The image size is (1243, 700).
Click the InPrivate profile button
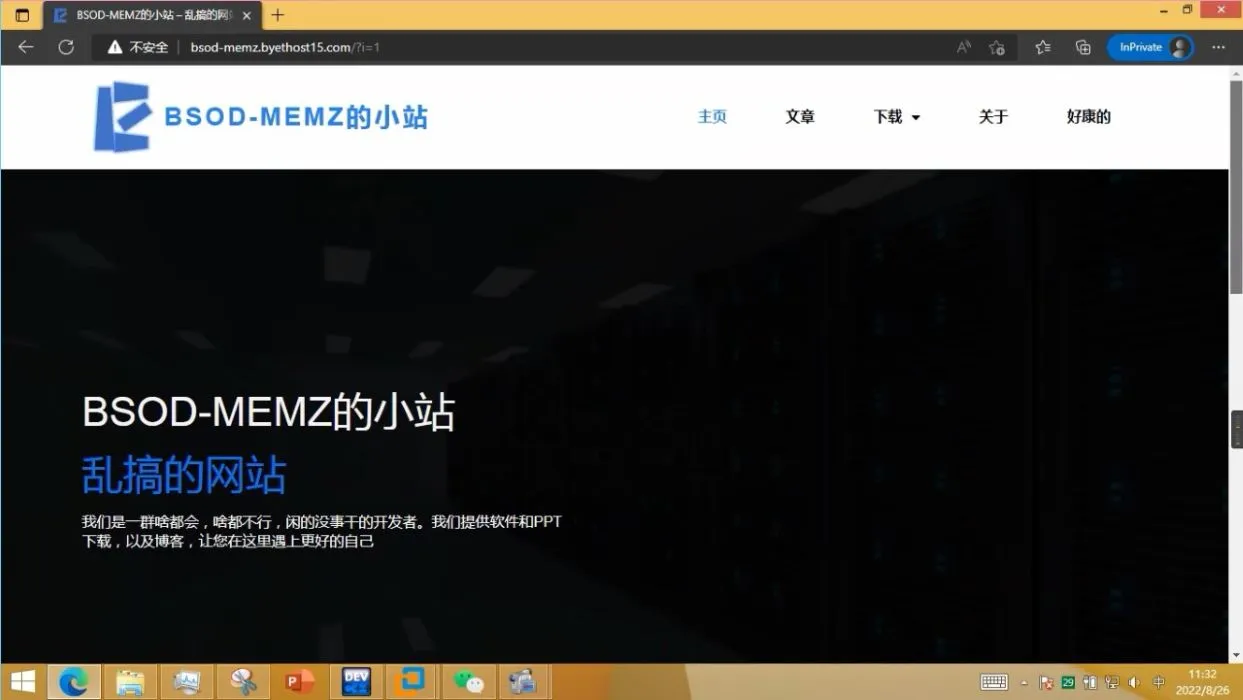1150,47
